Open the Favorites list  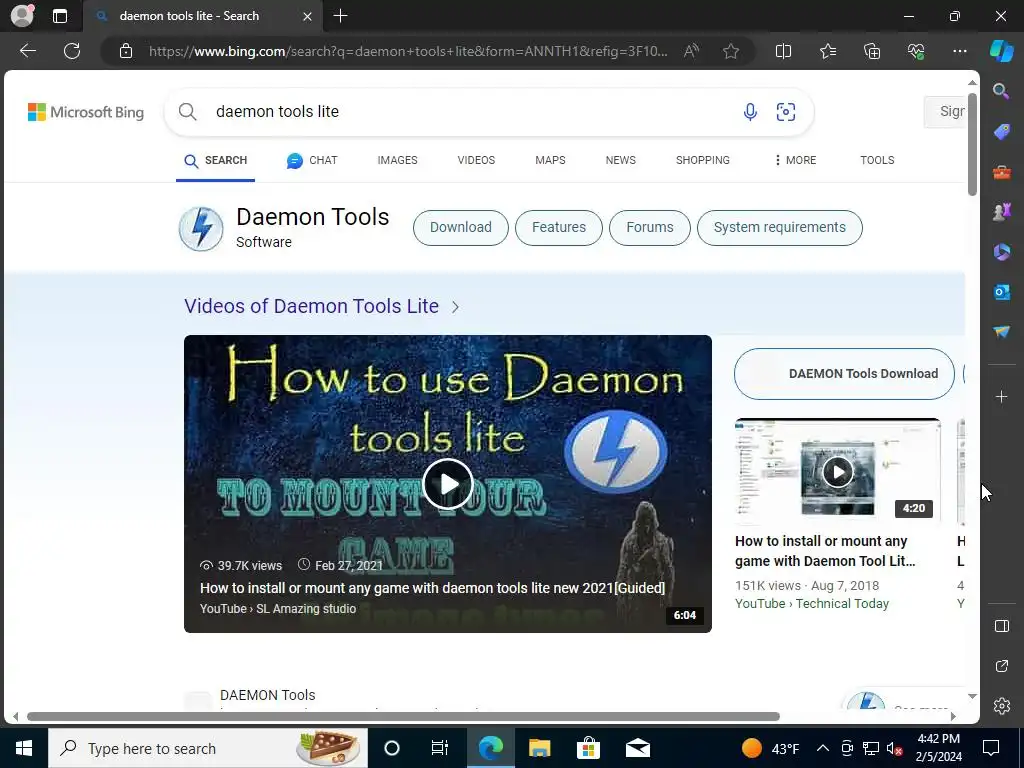[x=827, y=51]
